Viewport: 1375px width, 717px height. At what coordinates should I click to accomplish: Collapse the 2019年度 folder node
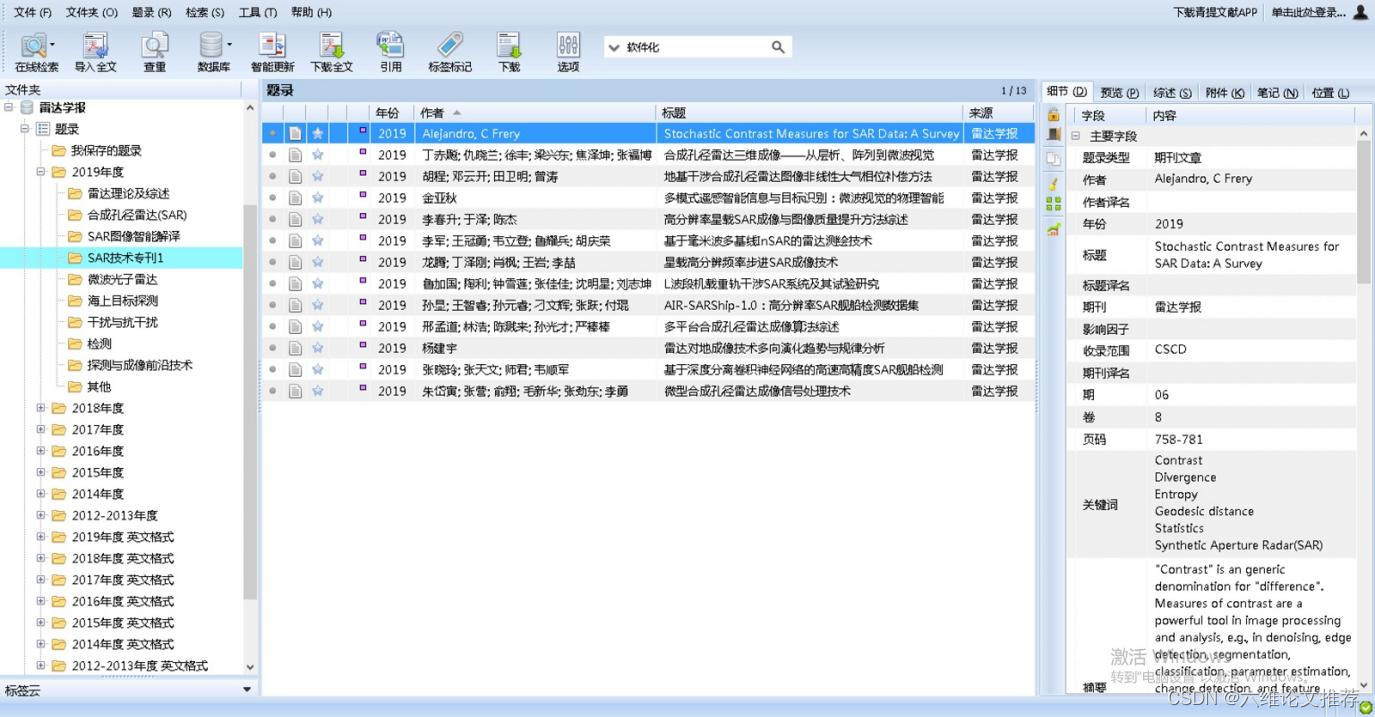click(x=41, y=172)
